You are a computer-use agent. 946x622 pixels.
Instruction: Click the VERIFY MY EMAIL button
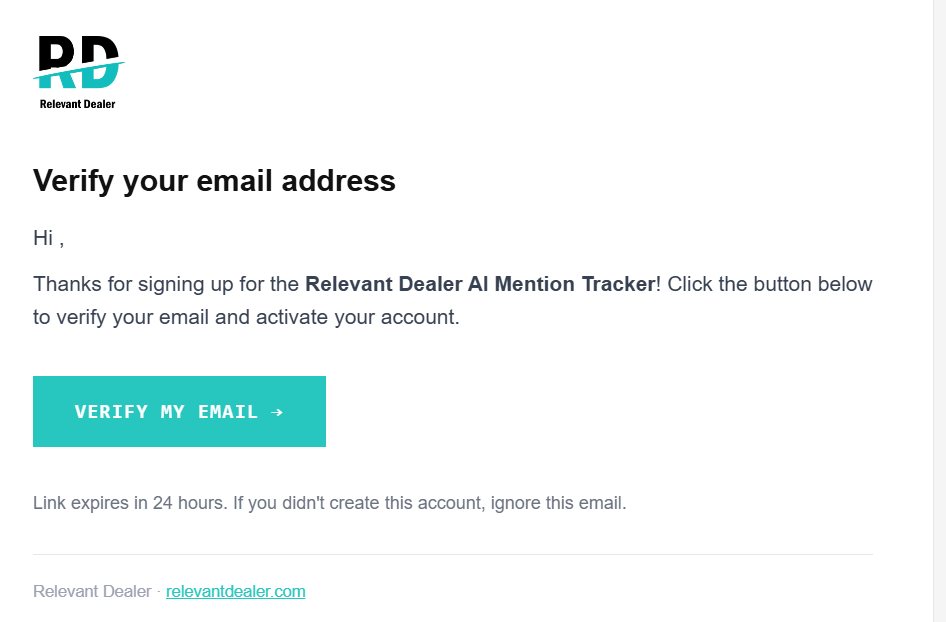[179, 411]
